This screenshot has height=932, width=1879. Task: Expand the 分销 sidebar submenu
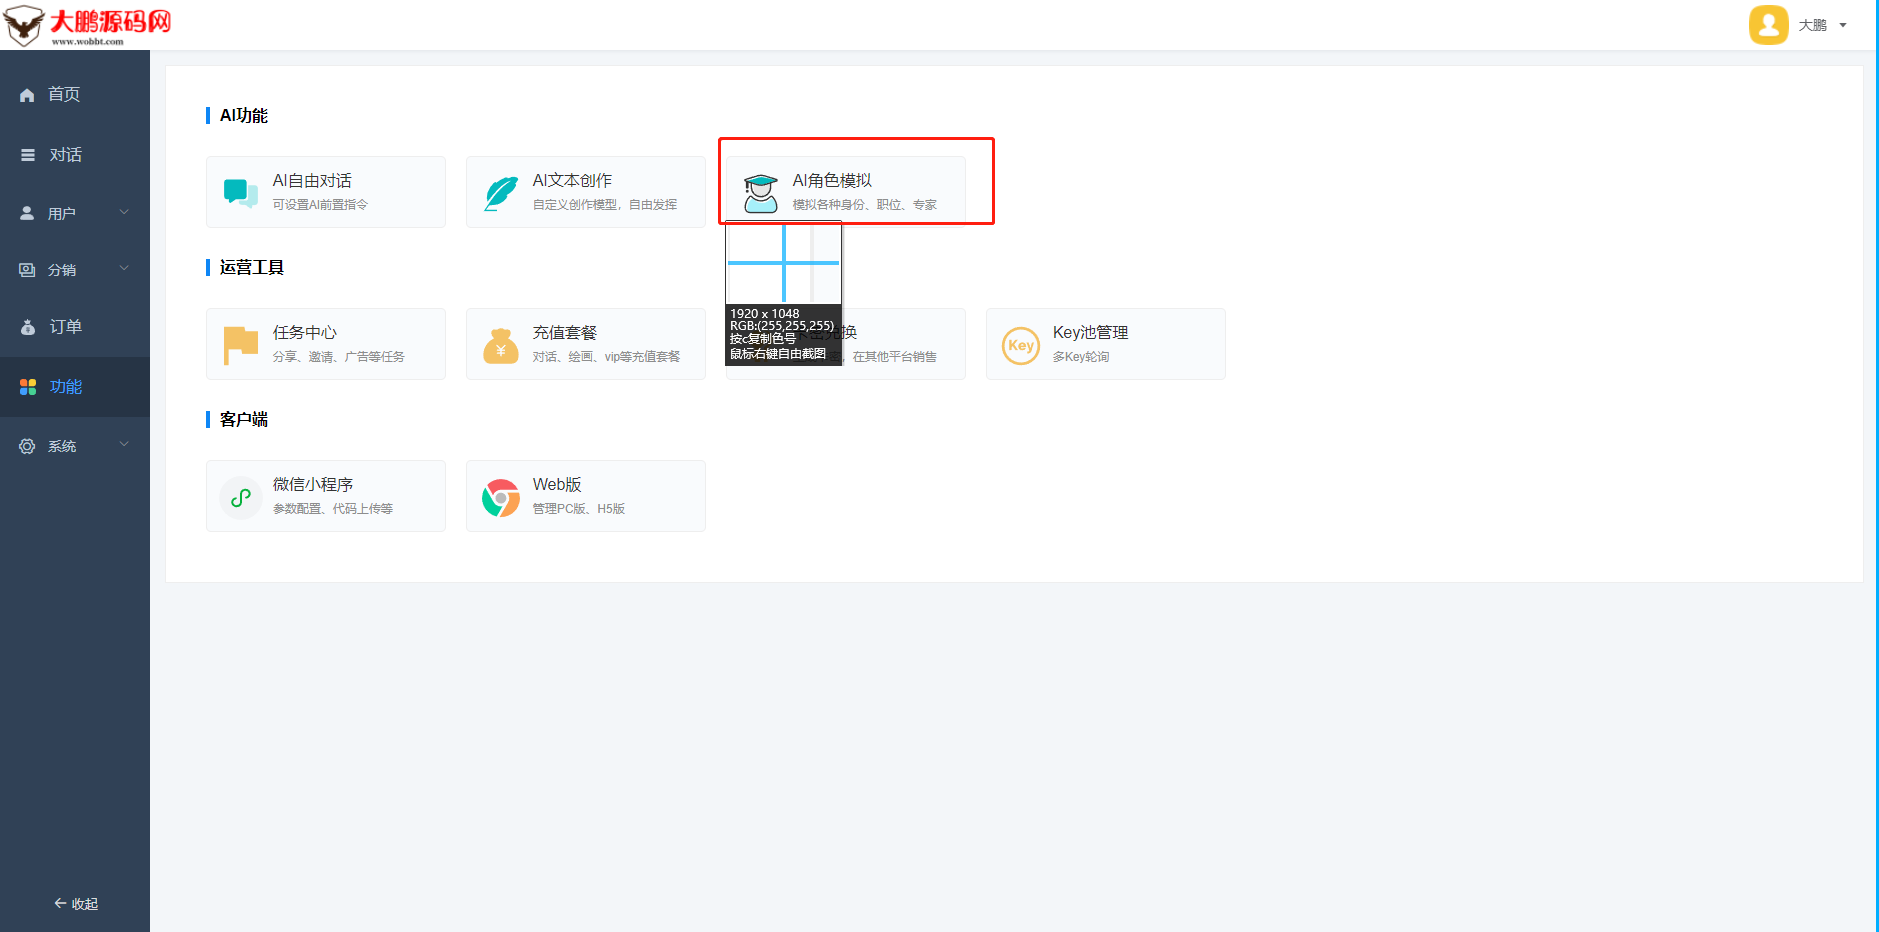point(124,268)
